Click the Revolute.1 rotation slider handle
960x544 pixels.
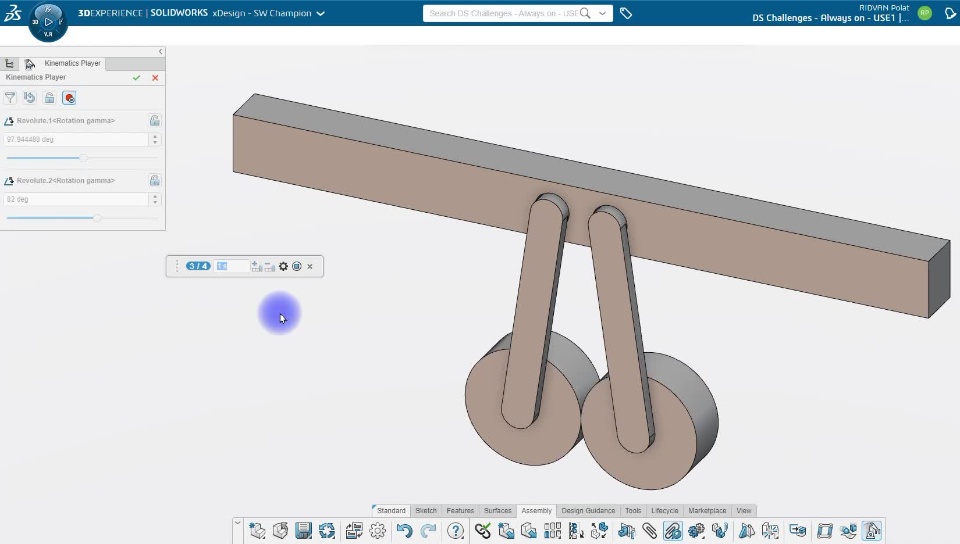pos(83,158)
